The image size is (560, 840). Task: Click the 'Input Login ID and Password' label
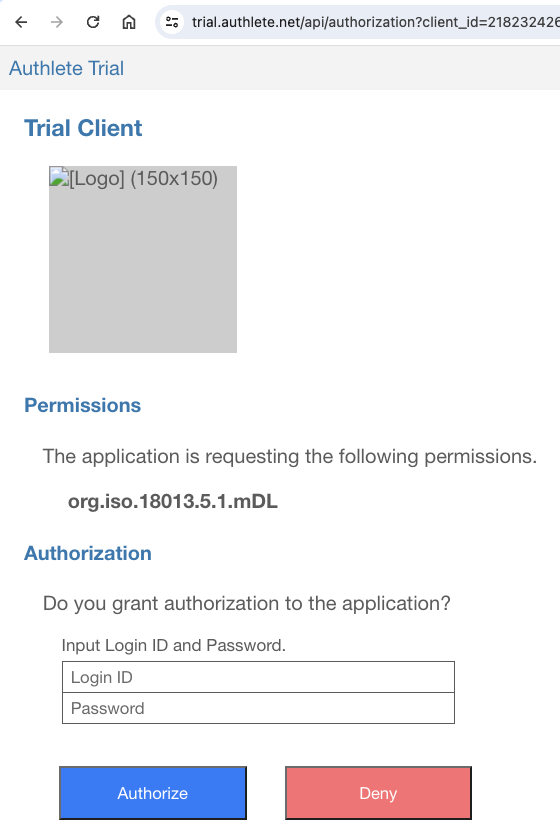174,645
